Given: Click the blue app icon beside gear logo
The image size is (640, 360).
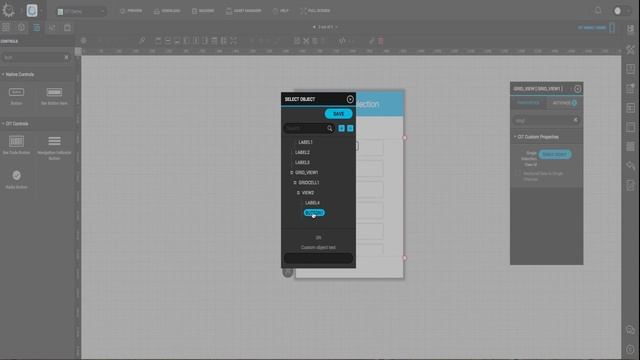Looking at the screenshot, I should (x=32, y=10).
